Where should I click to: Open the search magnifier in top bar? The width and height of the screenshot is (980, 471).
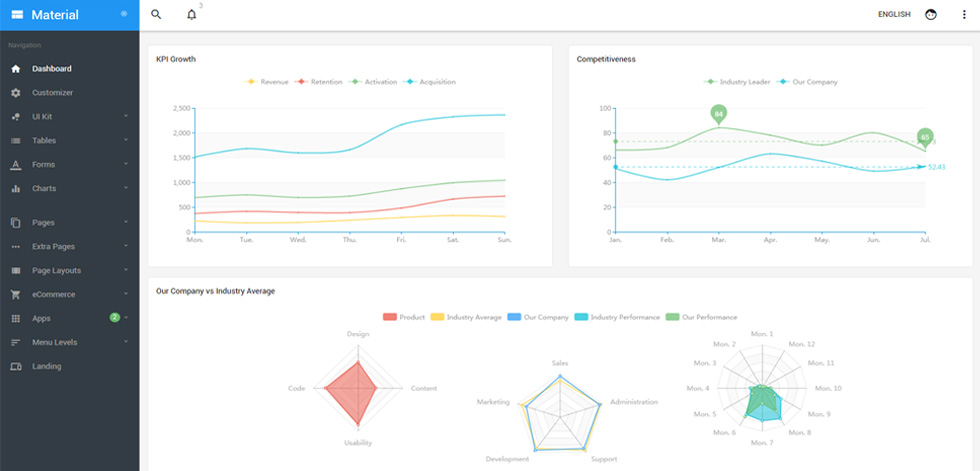pyautogui.click(x=156, y=14)
